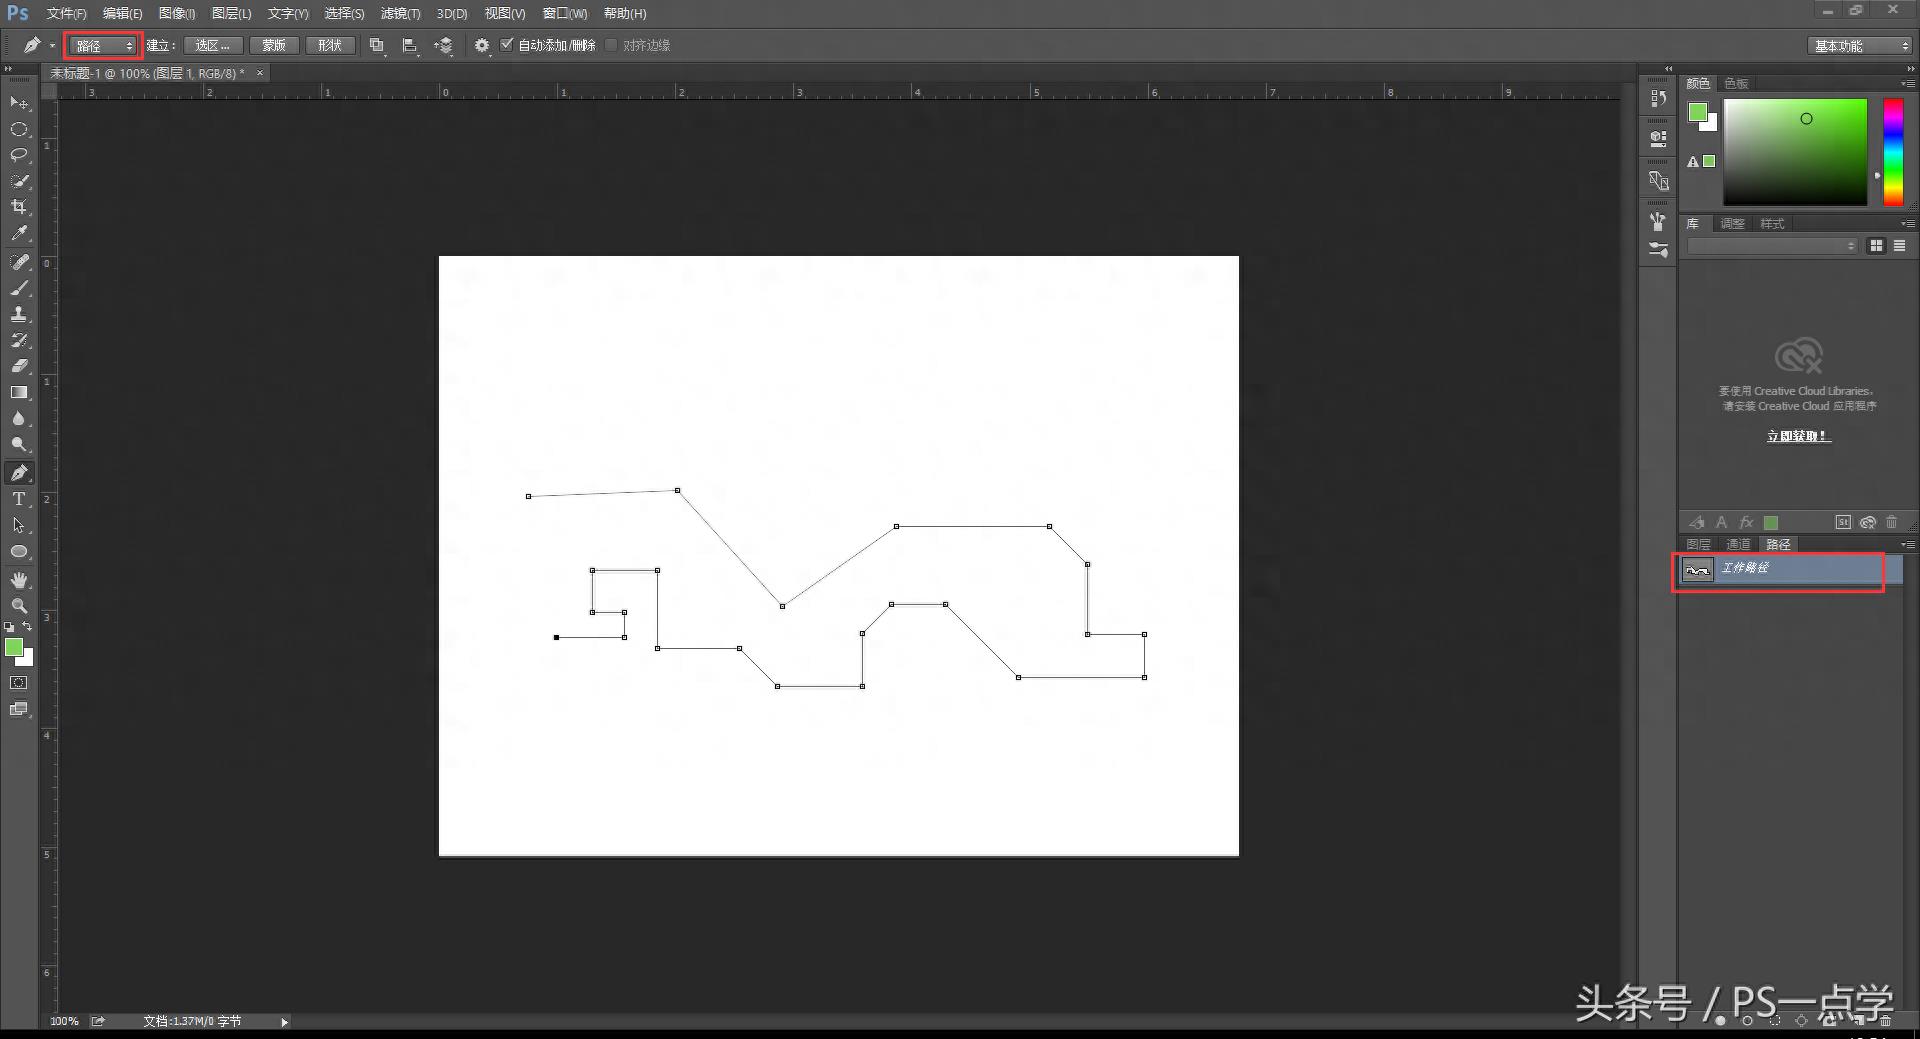The image size is (1920, 1039).
Task: Click the 立即获取! link
Action: [1797, 436]
